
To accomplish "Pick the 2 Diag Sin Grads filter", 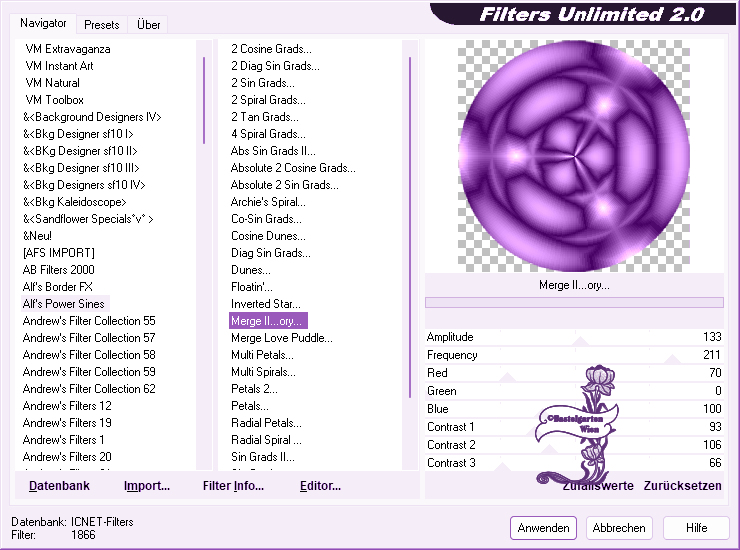I will point(275,66).
